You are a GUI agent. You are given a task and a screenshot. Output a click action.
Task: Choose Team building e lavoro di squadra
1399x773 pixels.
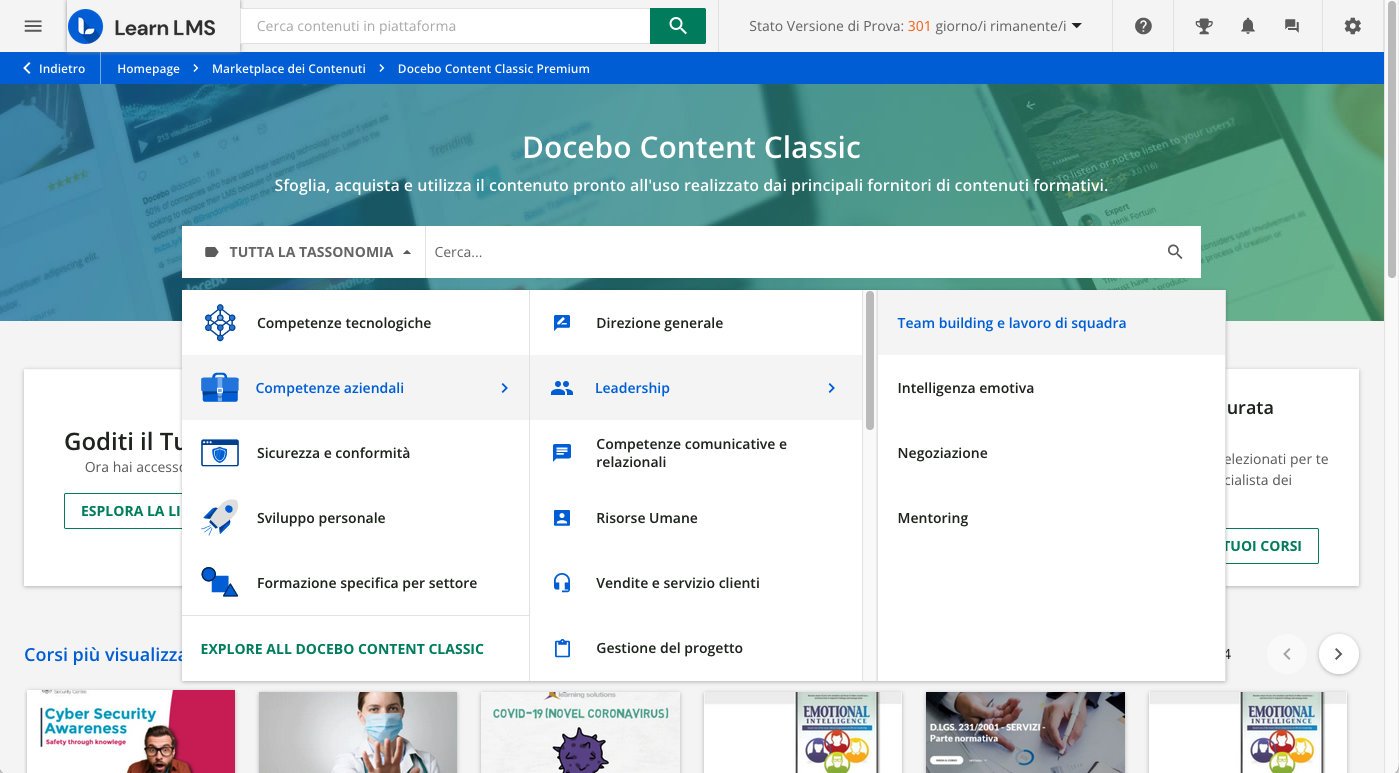coord(1051,323)
